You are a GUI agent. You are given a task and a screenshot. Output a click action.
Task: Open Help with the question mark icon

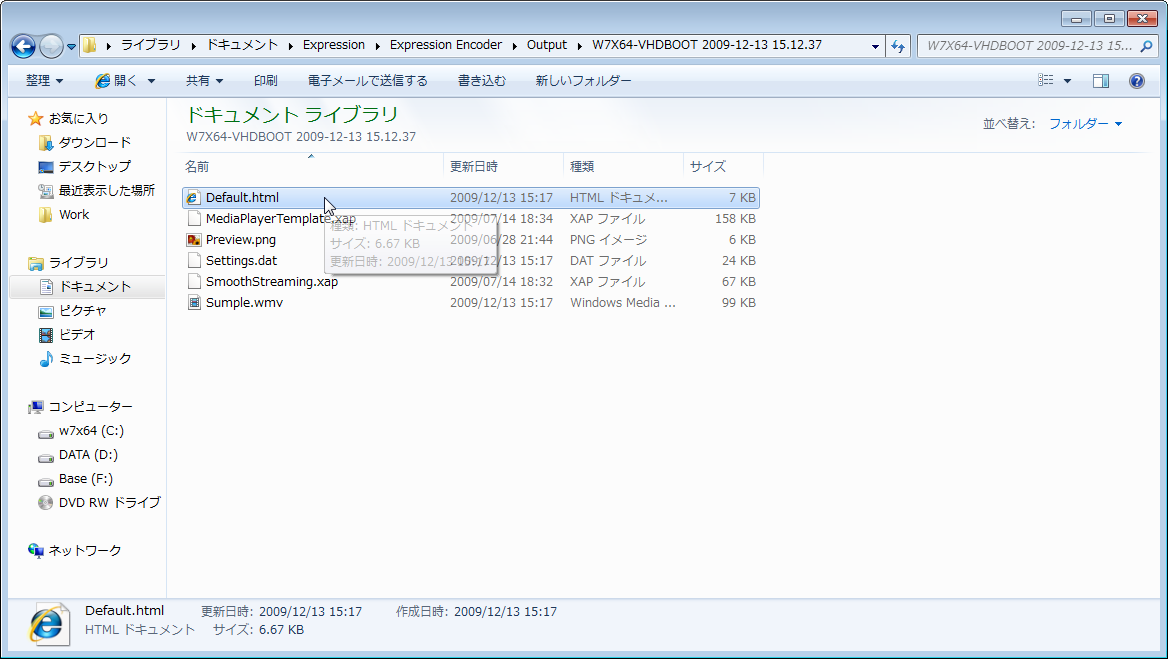click(x=1137, y=81)
